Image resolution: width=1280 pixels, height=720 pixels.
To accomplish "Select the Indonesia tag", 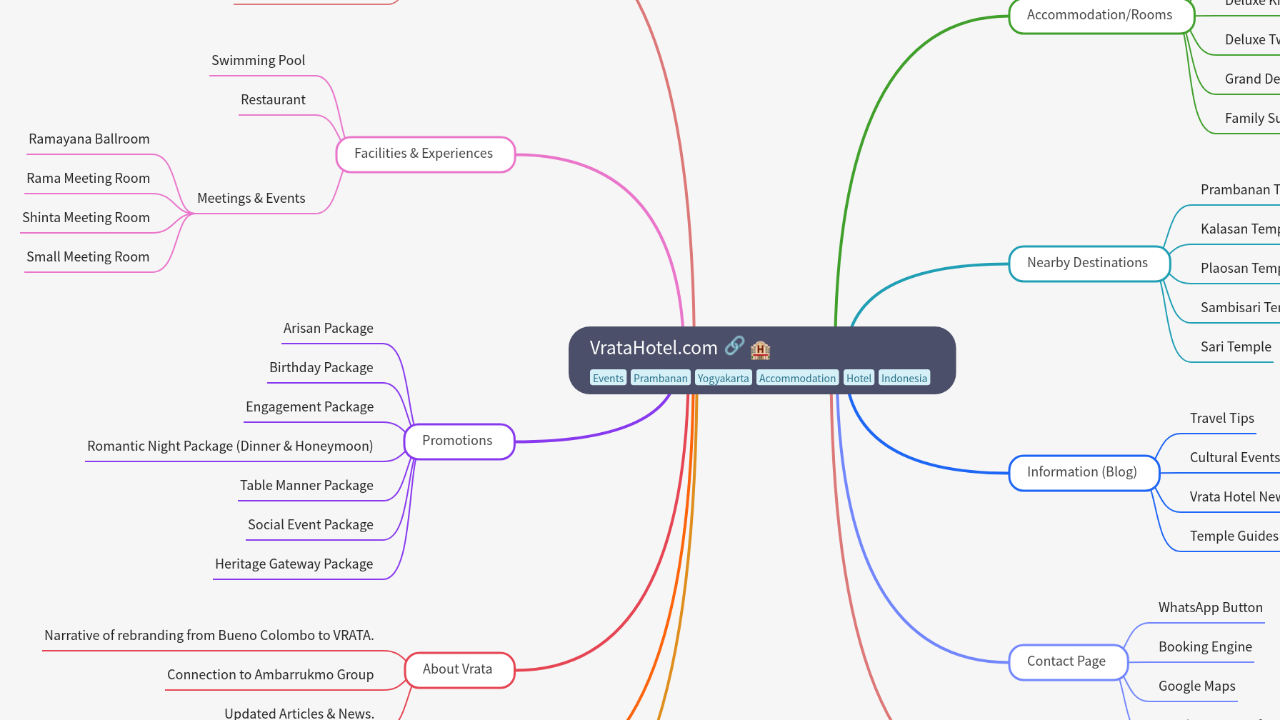I will pyautogui.click(x=904, y=378).
